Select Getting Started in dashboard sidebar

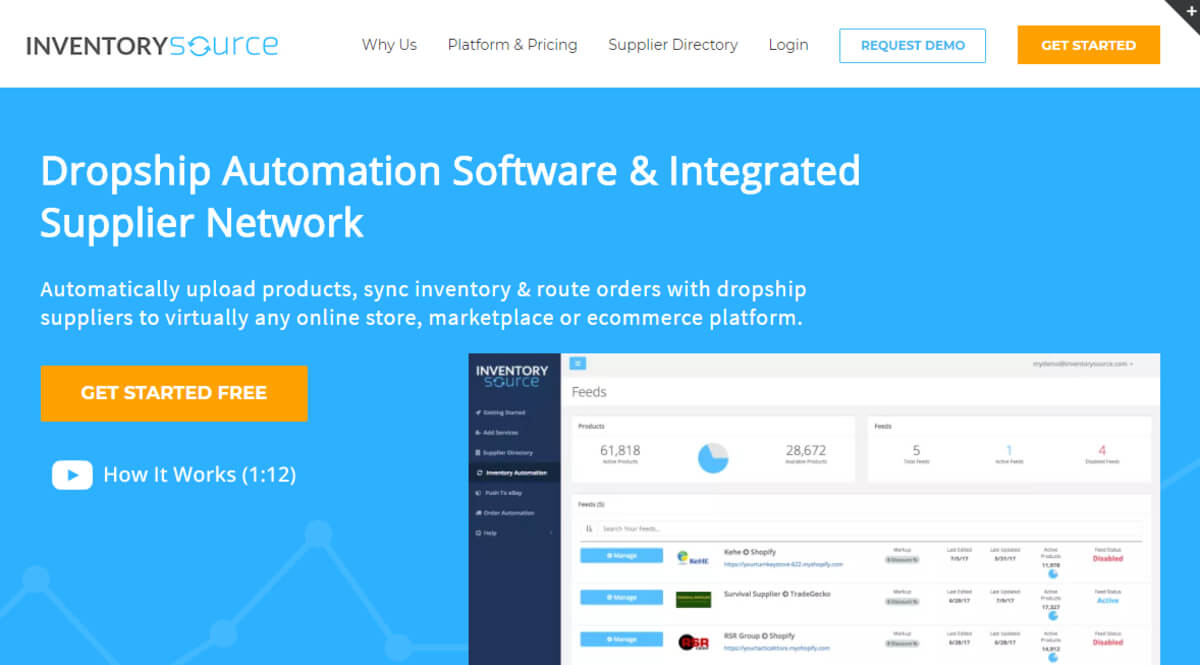(x=503, y=412)
